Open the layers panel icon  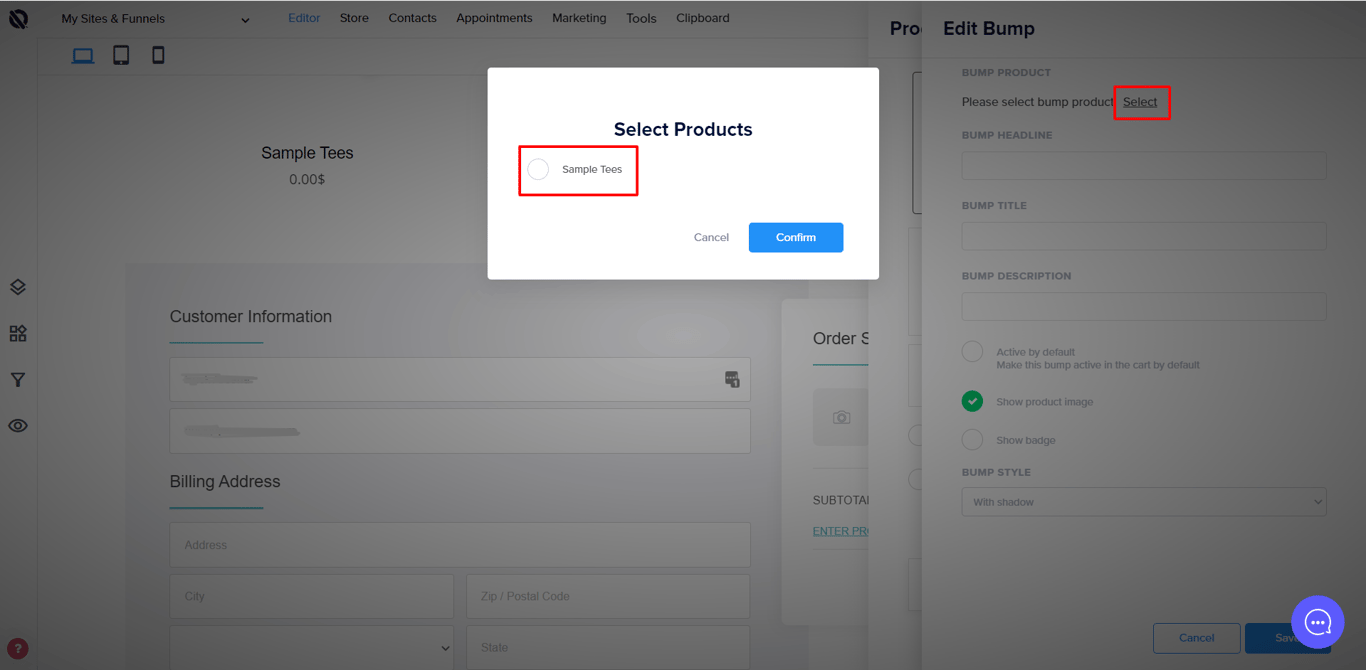tap(18, 287)
